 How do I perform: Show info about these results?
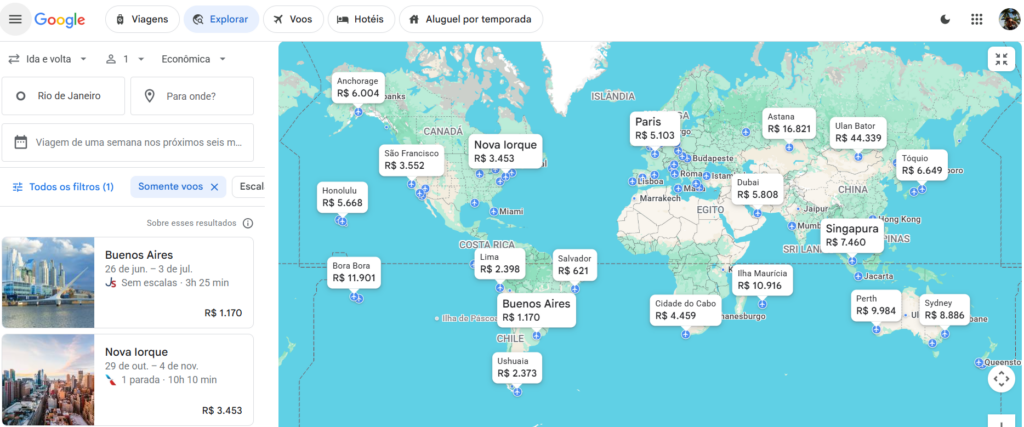(248, 223)
